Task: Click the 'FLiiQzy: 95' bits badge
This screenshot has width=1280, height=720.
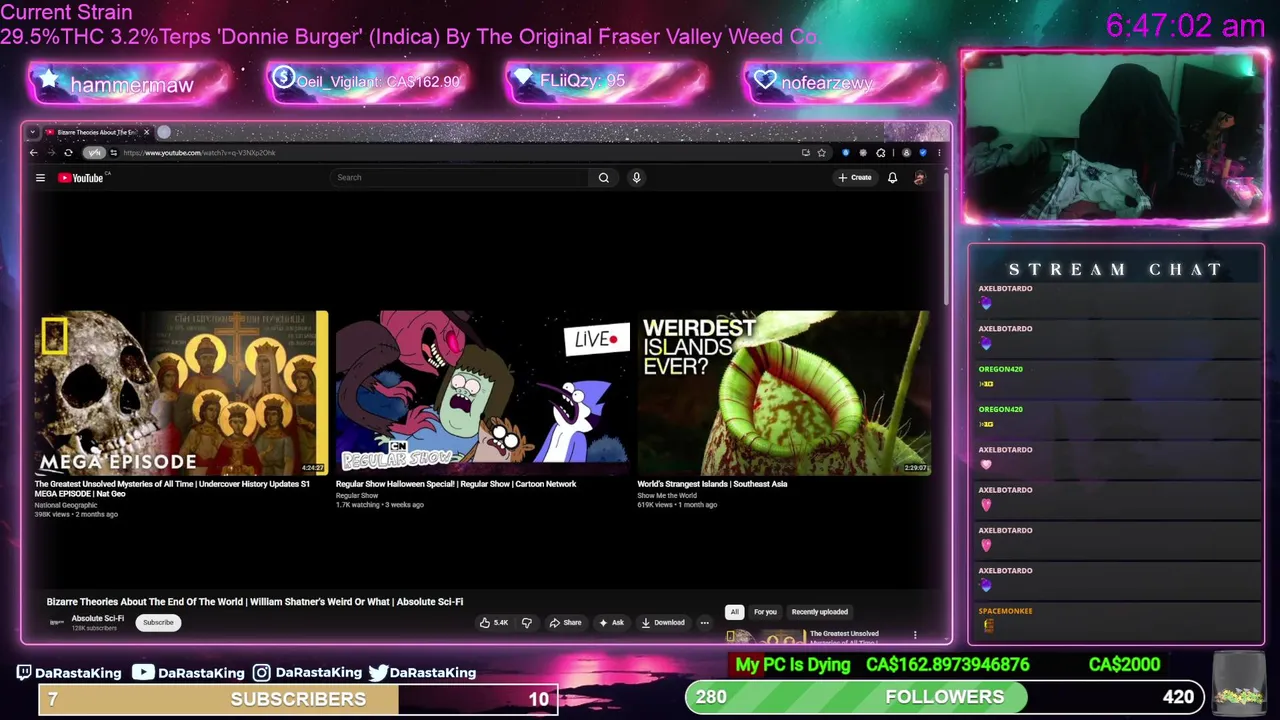Action: coord(606,83)
